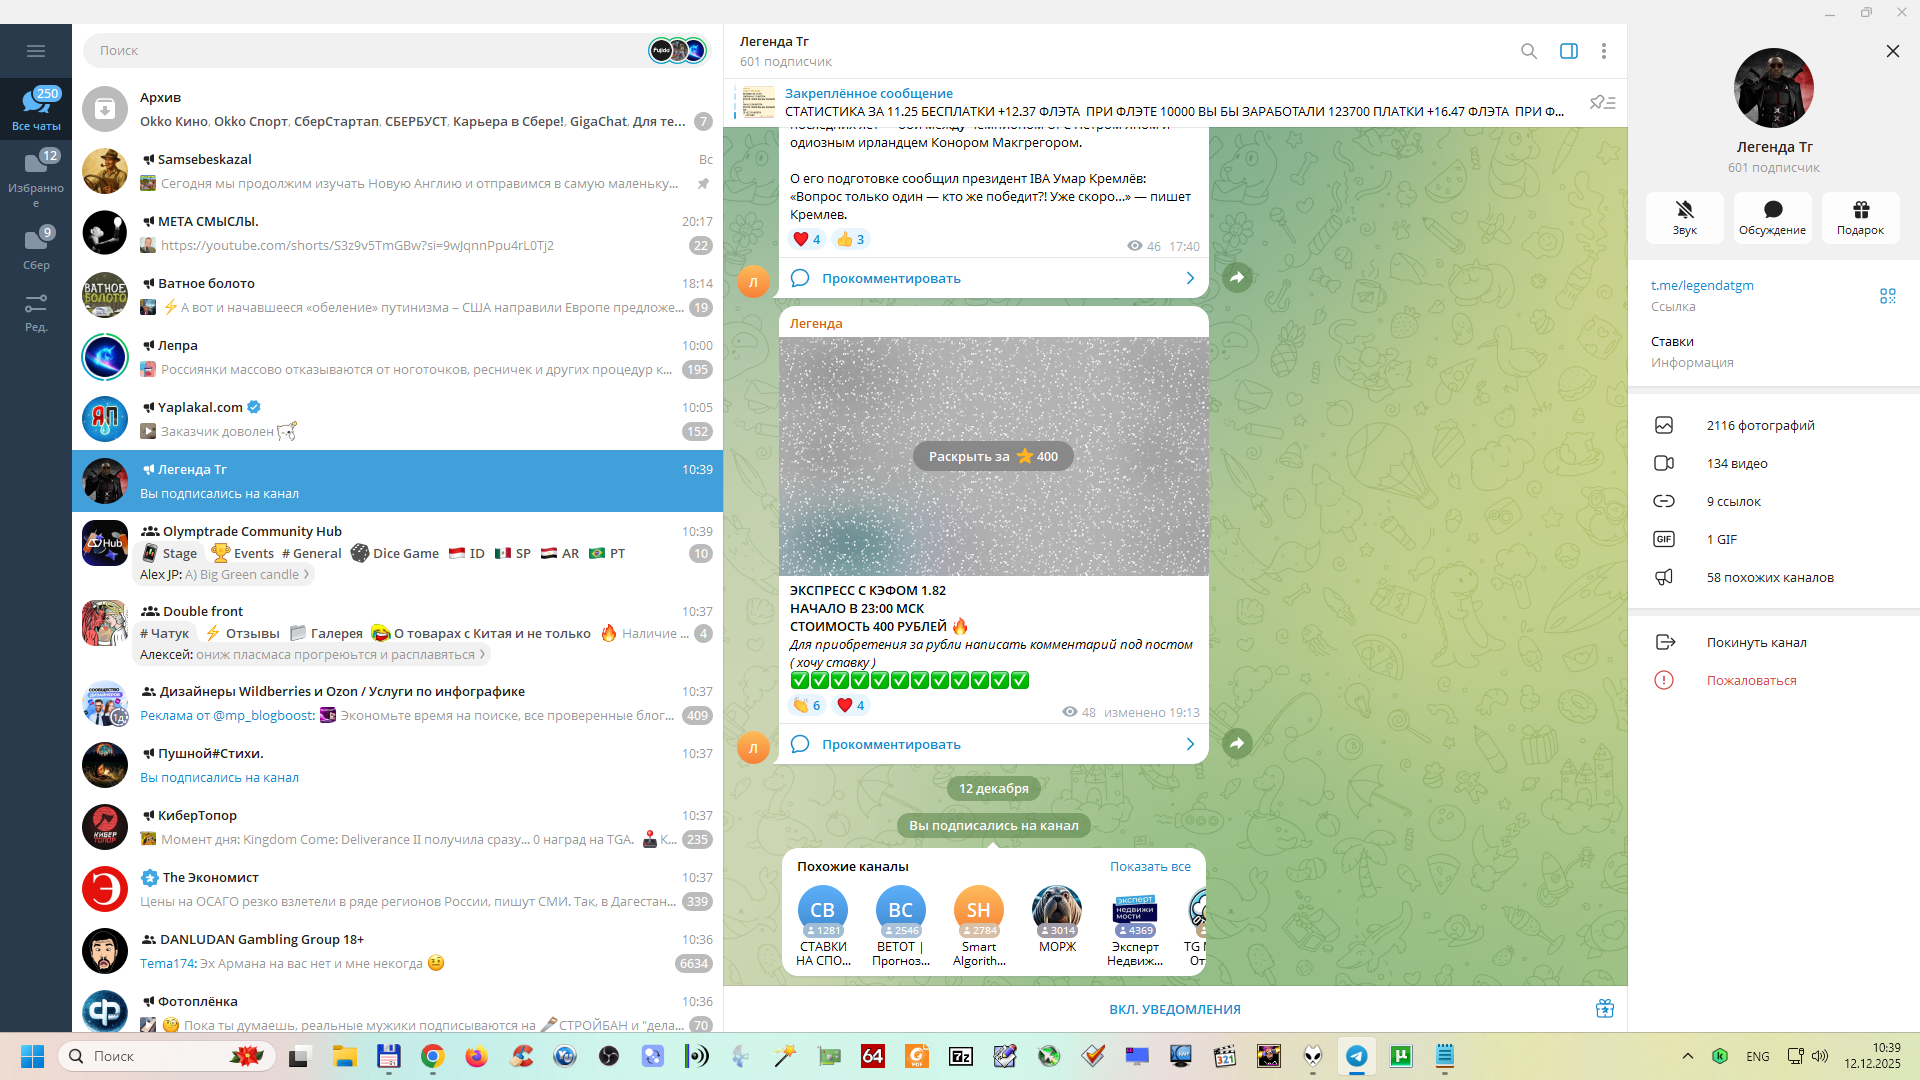The width and height of the screenshot is (1920, 1080).
Task: Unlock the paid media for 400 stars
Action: [x=992, y=457]
